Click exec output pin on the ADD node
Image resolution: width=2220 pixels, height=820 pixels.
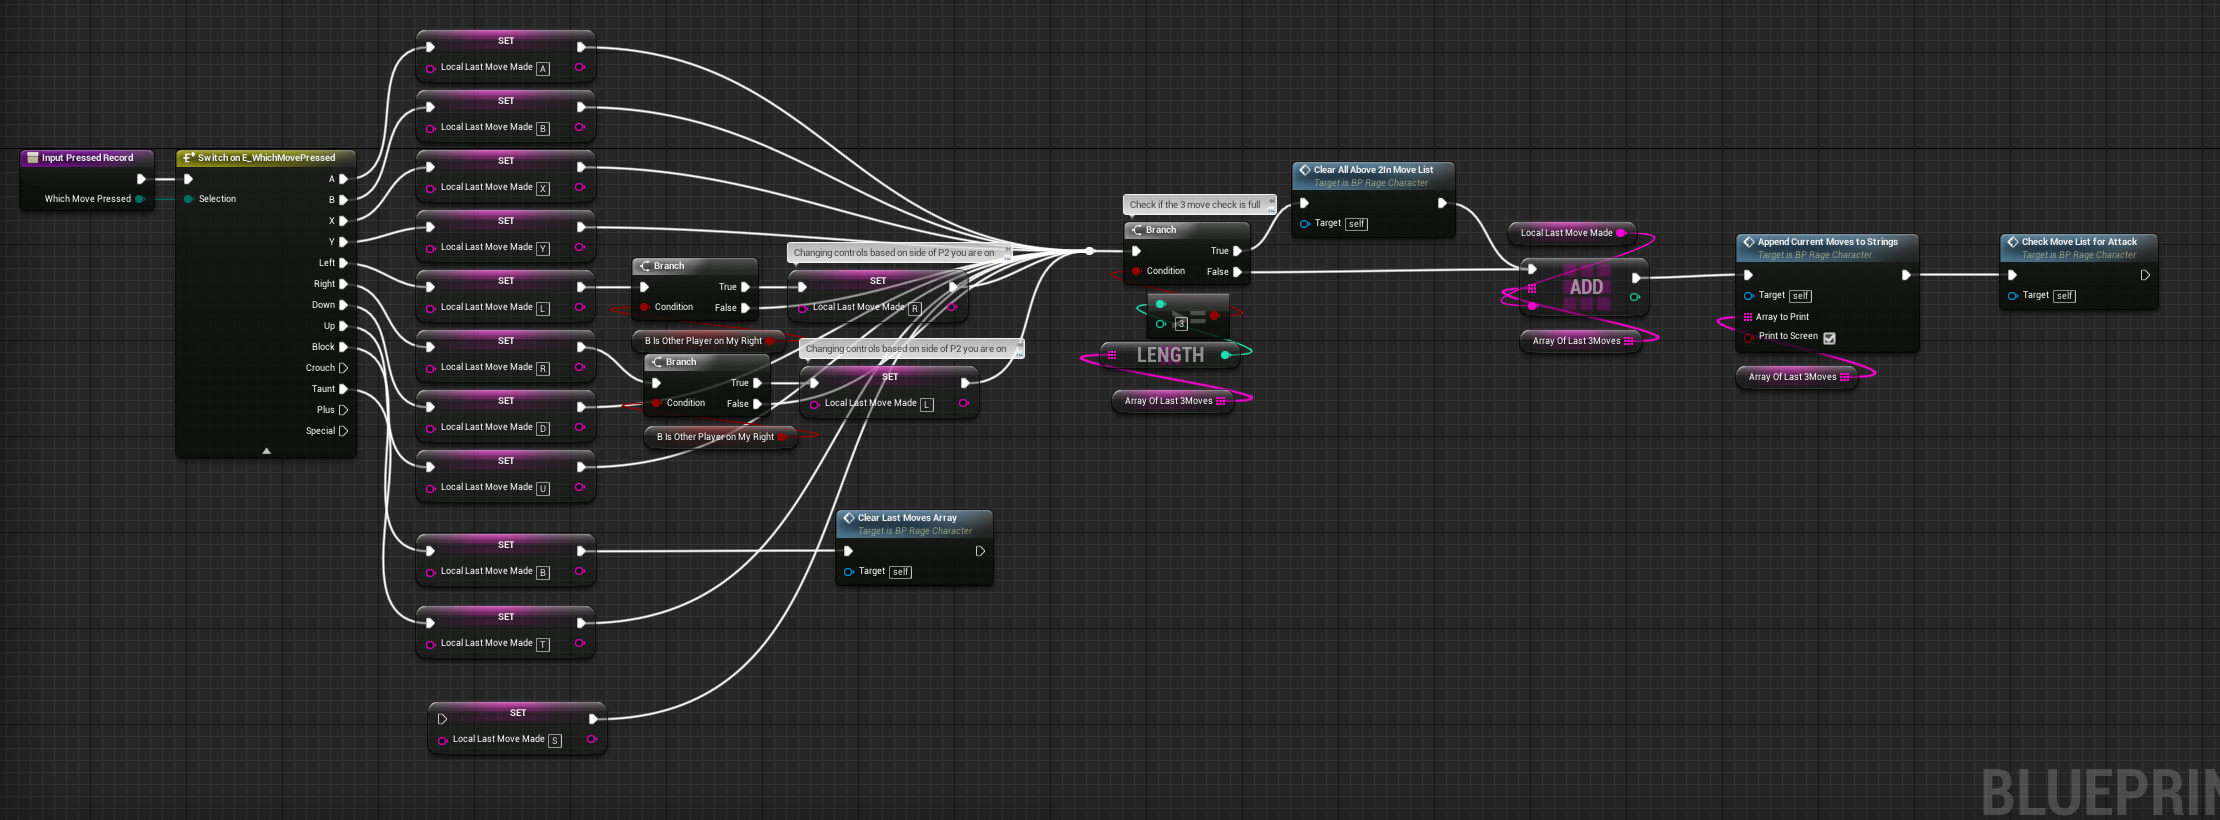coord(1636,278)
